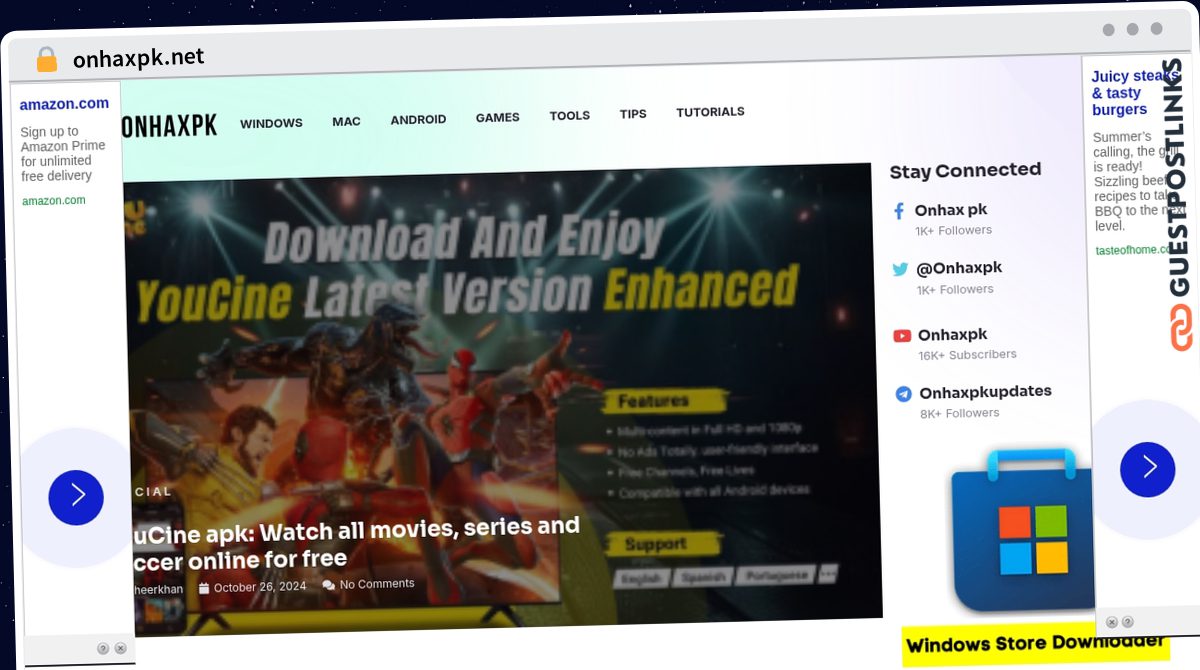Go to the TUTORIALS menu item
Viewport: 1200px width, 670px height.
pyautogui.click(x=710, y=112)
